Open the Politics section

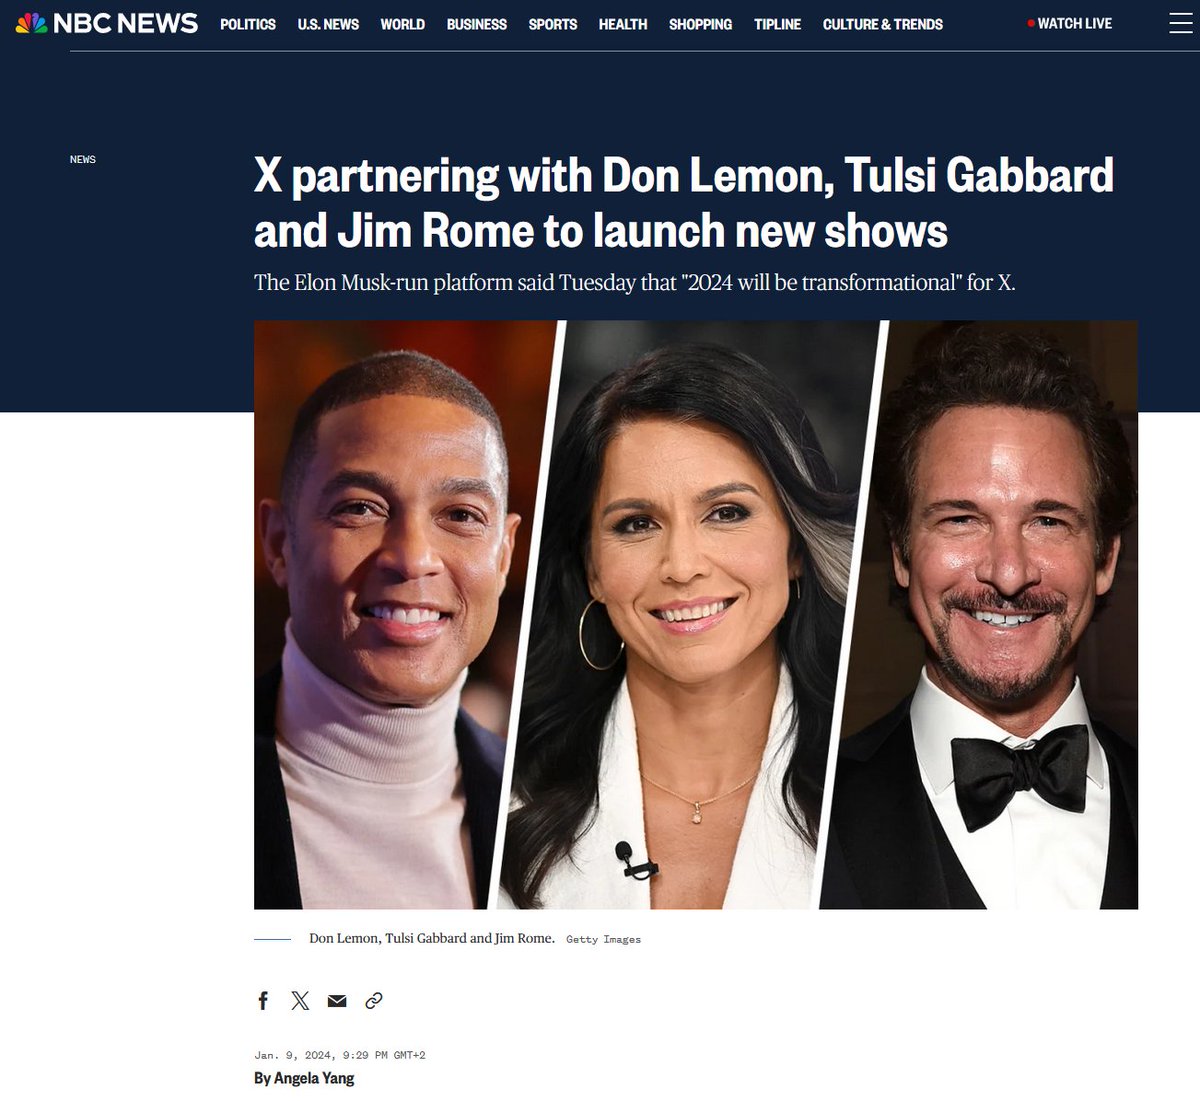click(x=248, y=24)
